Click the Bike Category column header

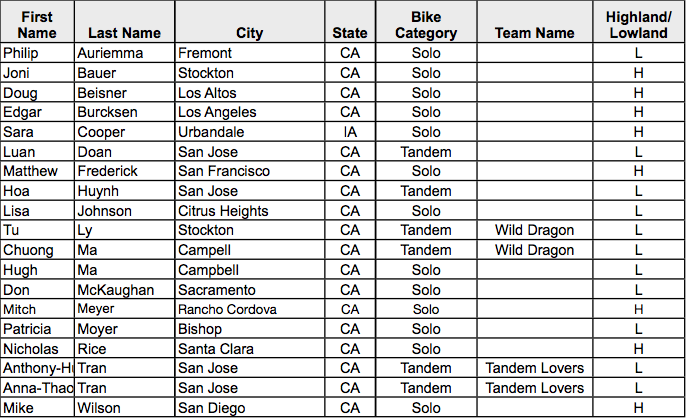[x=425, y=25]
